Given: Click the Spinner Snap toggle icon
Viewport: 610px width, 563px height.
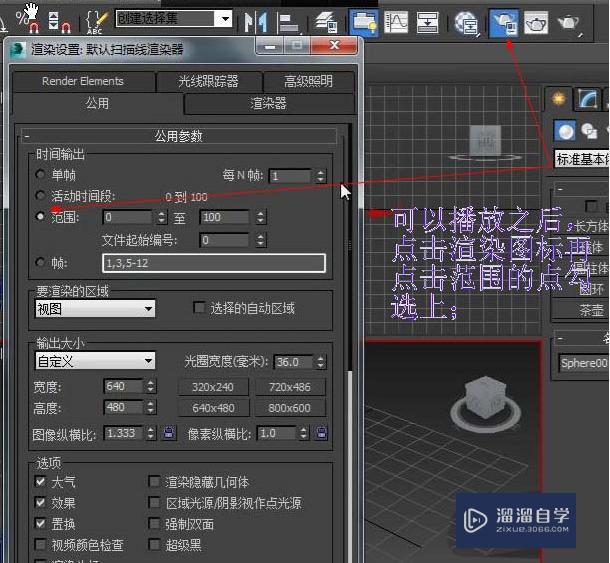Looking at the screenshot, I should [x=60, y=22].
